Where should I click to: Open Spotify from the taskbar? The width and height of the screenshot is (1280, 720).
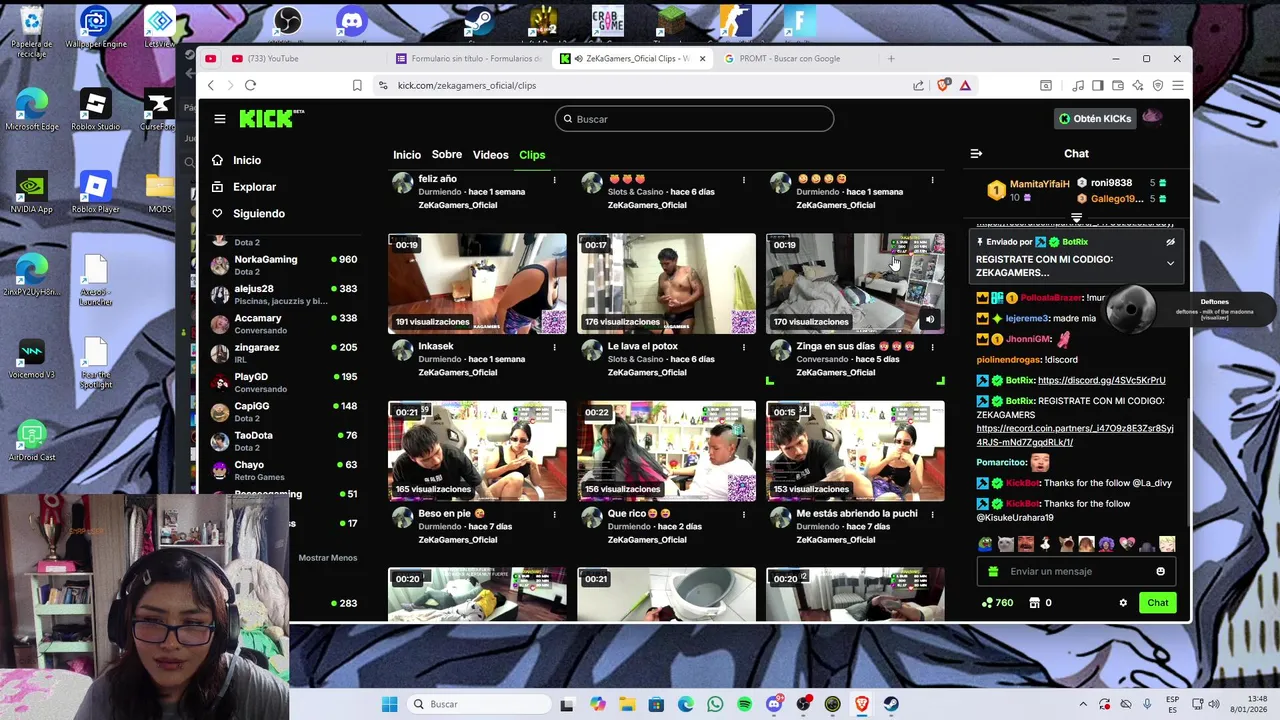point(744,704)
